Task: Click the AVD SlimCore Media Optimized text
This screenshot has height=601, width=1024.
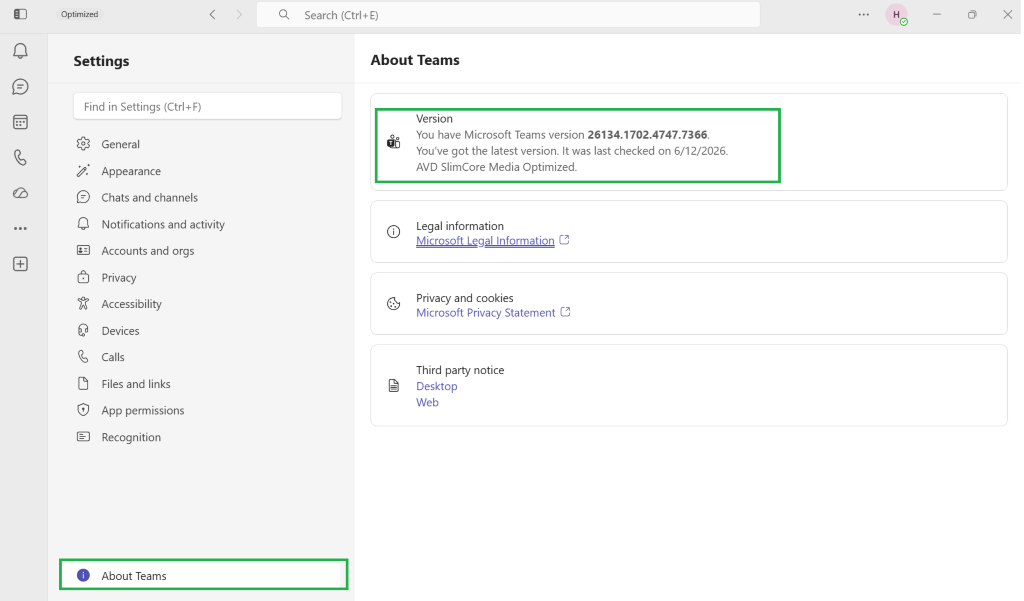Action: (496, 167)
